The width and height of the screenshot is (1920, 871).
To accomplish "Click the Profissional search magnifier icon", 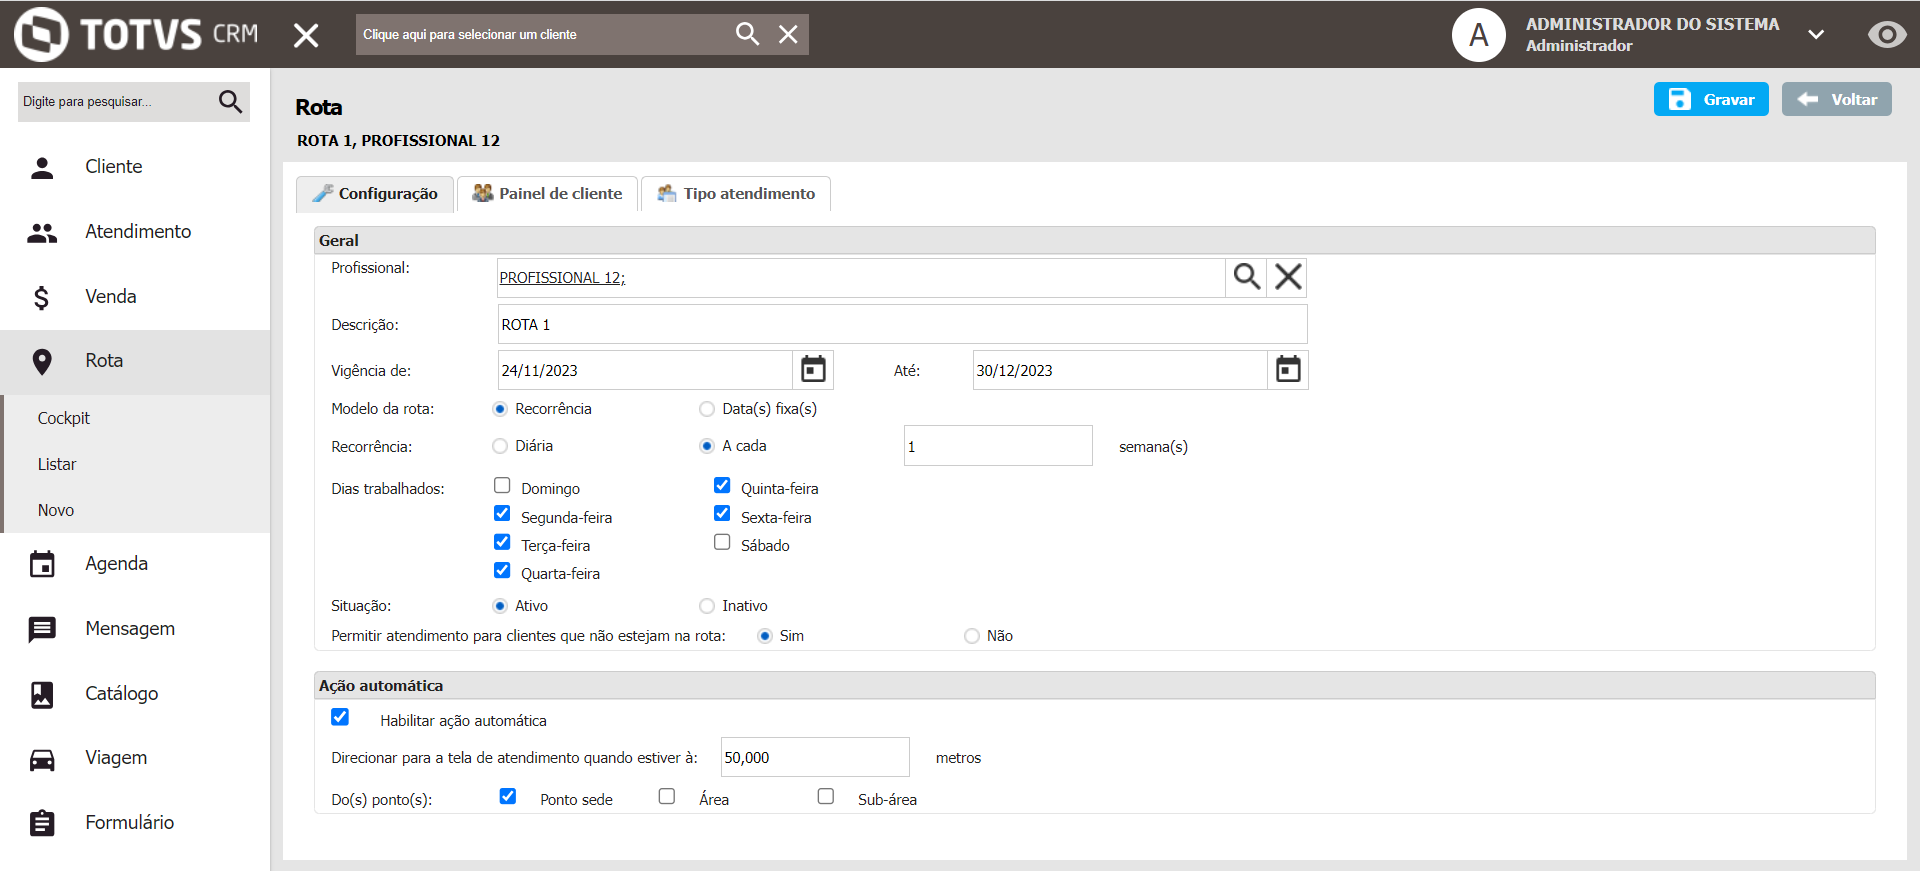I will (1246, 277).
